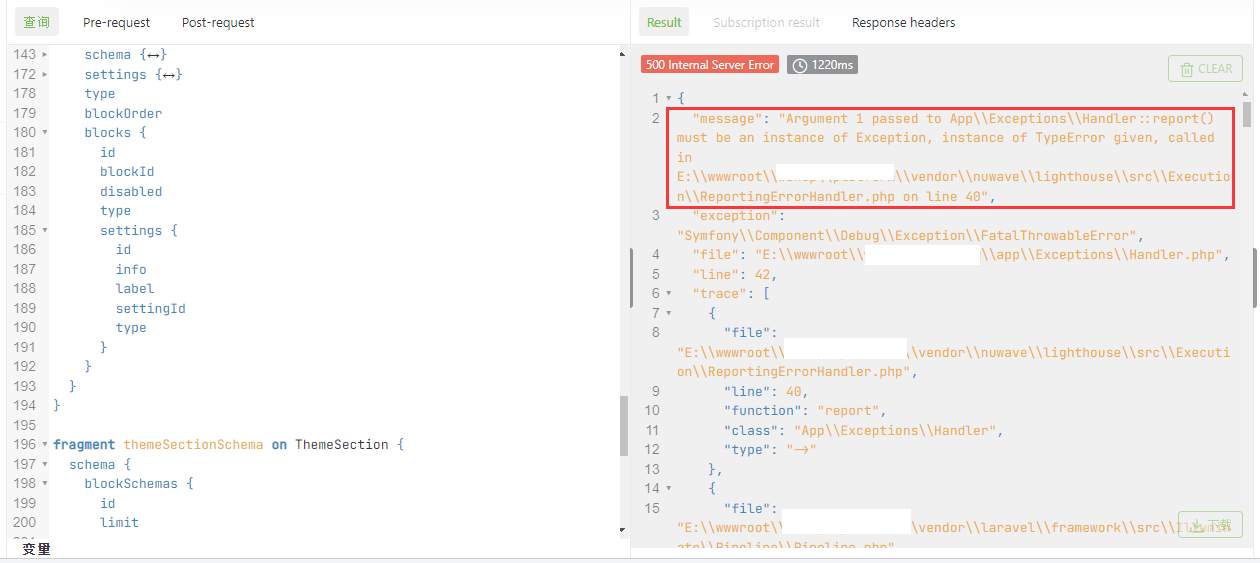Image resolution: width=1260 pixels, height=563 pixels.
Task: Download the response with the 下载 button
Action: pyautogui.click(x=1209, y=525)
